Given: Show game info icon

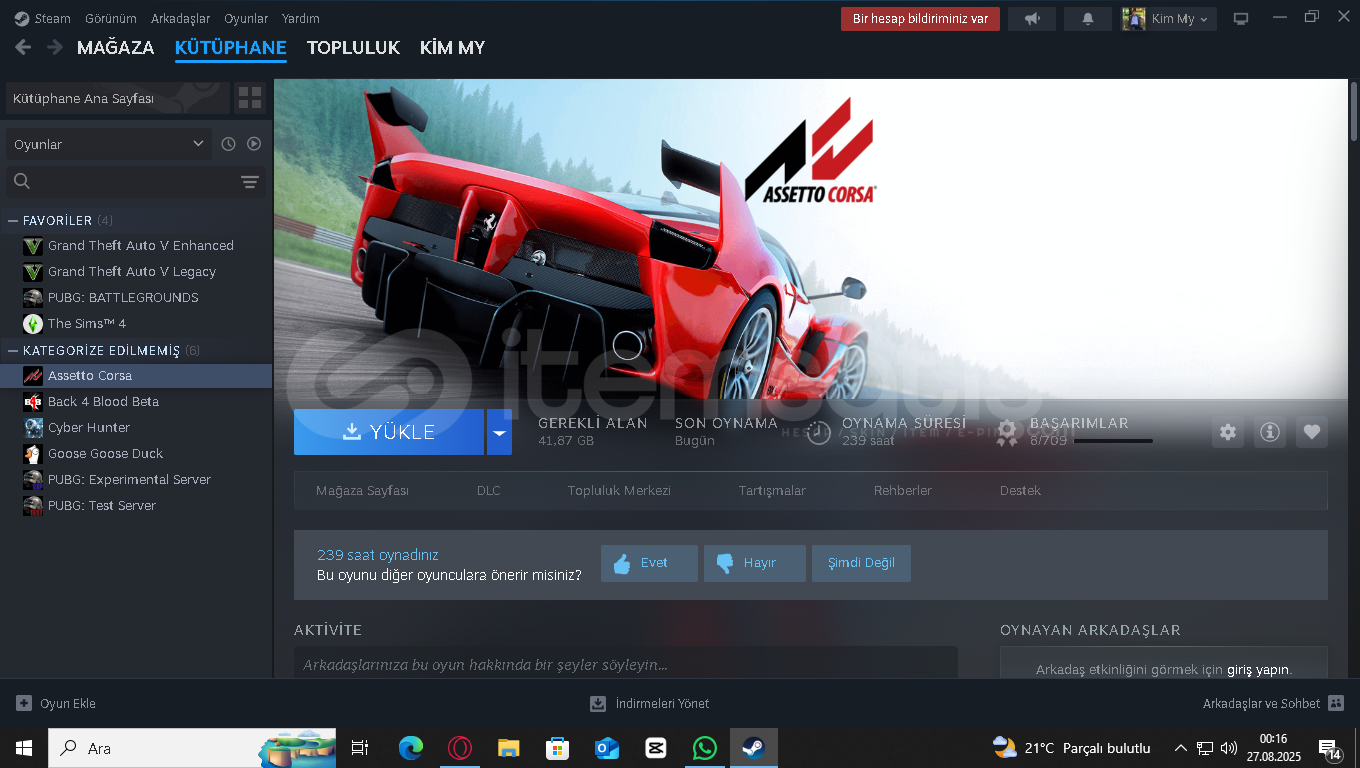Looking at the screenshot, I should point(1270,432).
